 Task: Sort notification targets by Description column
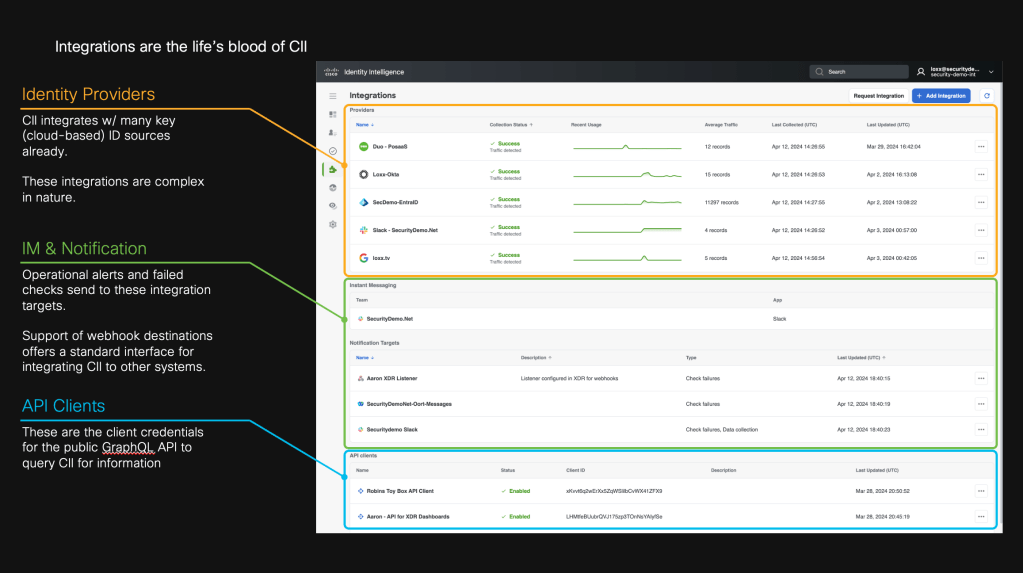point(538,357)
